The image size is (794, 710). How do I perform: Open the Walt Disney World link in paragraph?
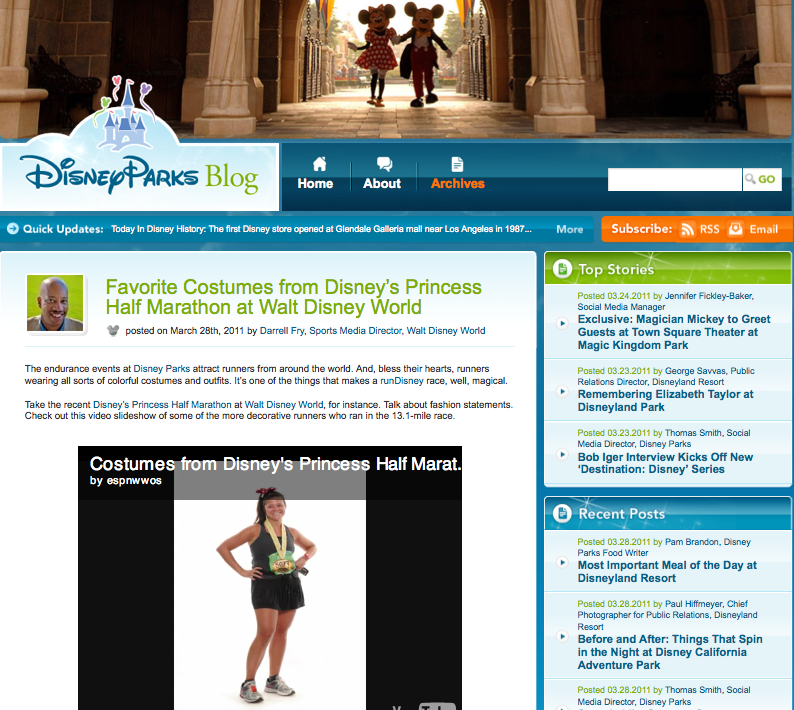[x=284, y=405]
